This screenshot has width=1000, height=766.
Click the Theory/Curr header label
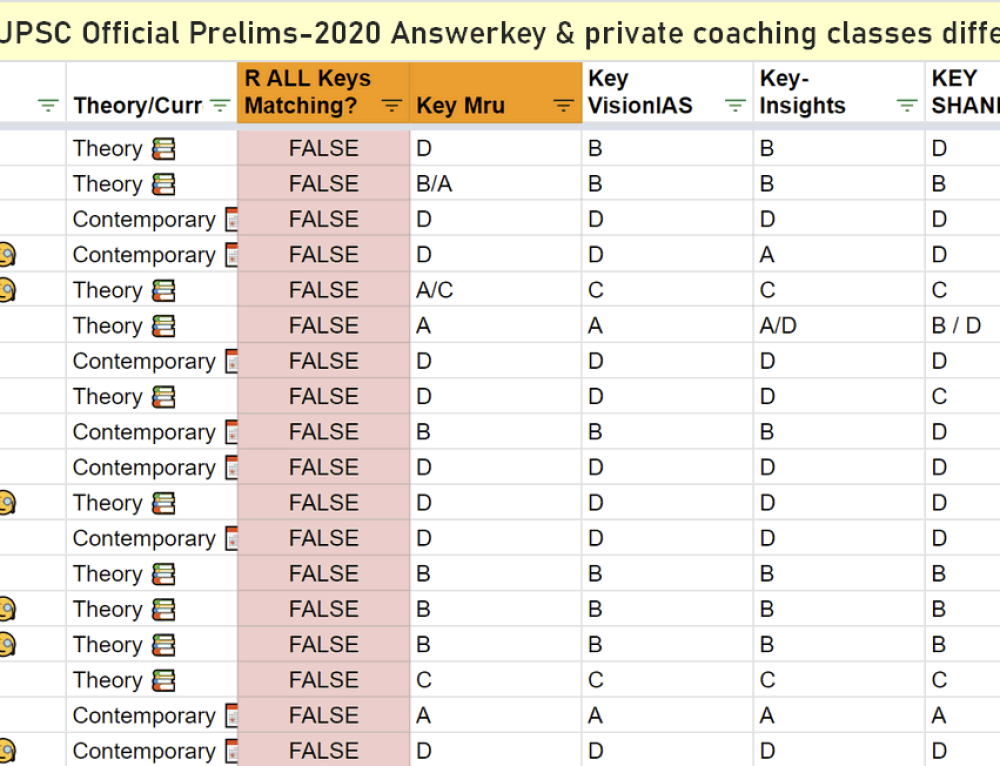[x=137, y=106]
